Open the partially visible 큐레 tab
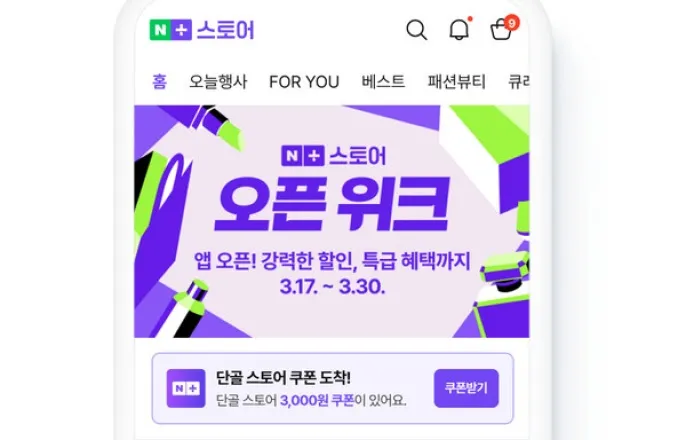Viewport: 686px width, 440px height. click(518, 82)
